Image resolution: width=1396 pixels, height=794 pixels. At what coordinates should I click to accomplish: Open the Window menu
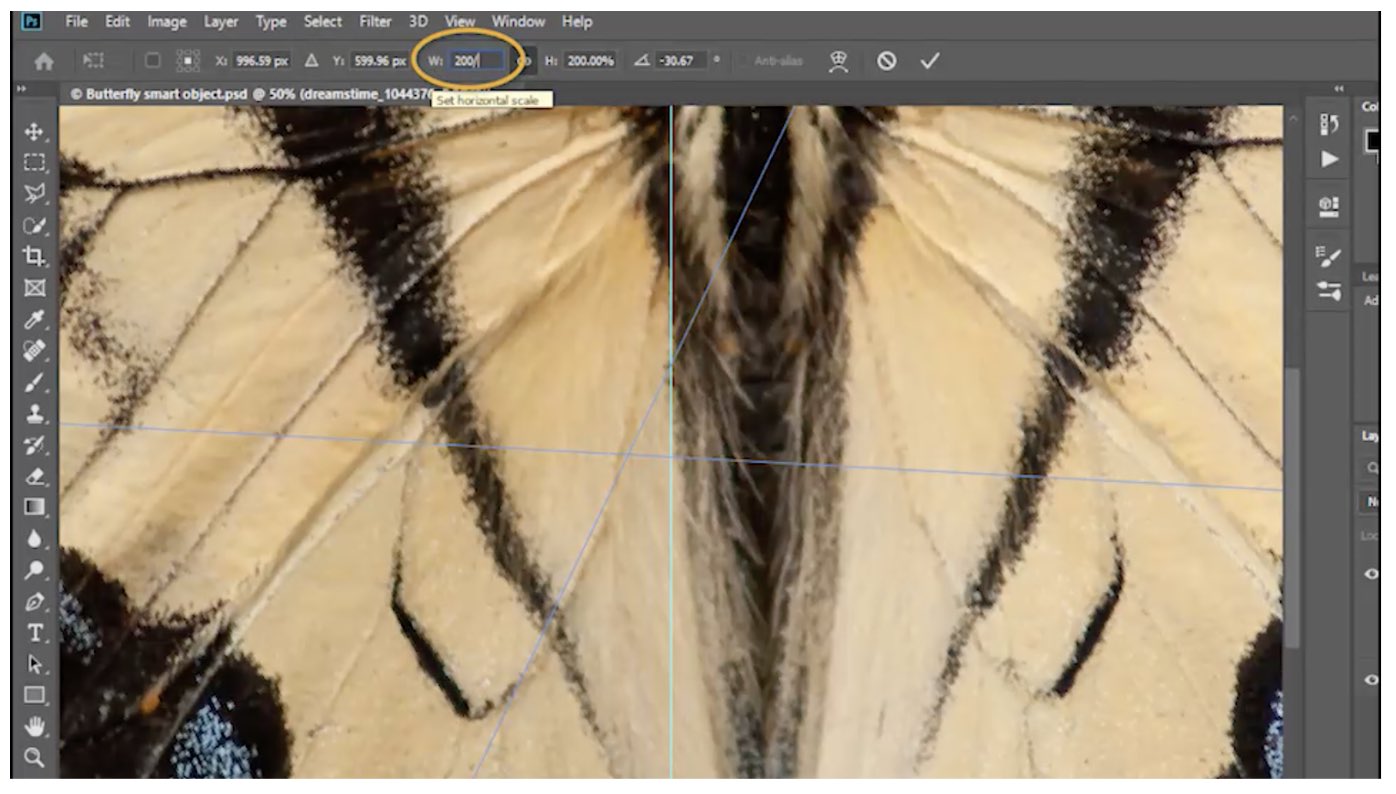click(x=518, y=21)
